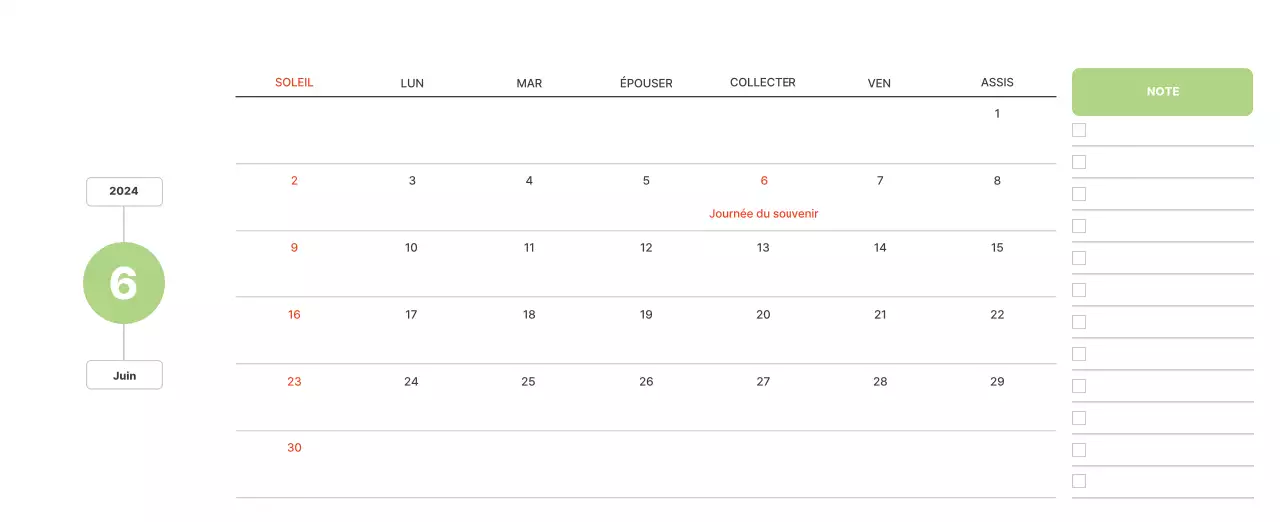This screenshot has height=522, width=1280.
Task: Click the green NOTE header button
Action: 1162,91
